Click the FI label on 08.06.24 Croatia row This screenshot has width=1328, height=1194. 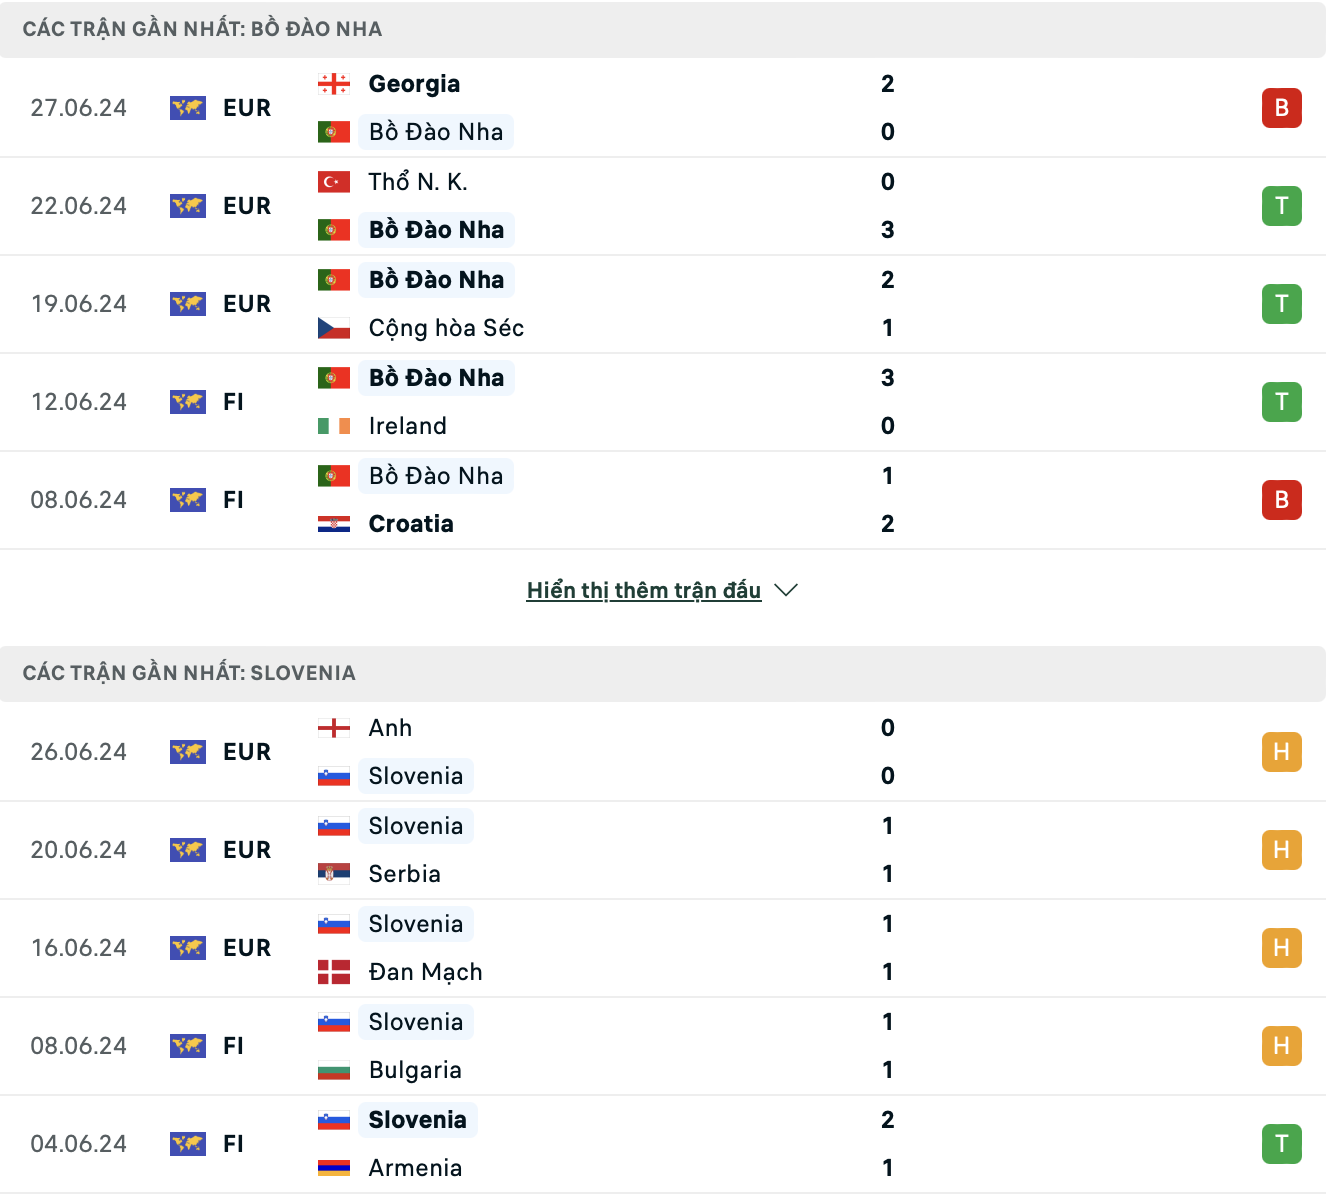coord(234,500)
